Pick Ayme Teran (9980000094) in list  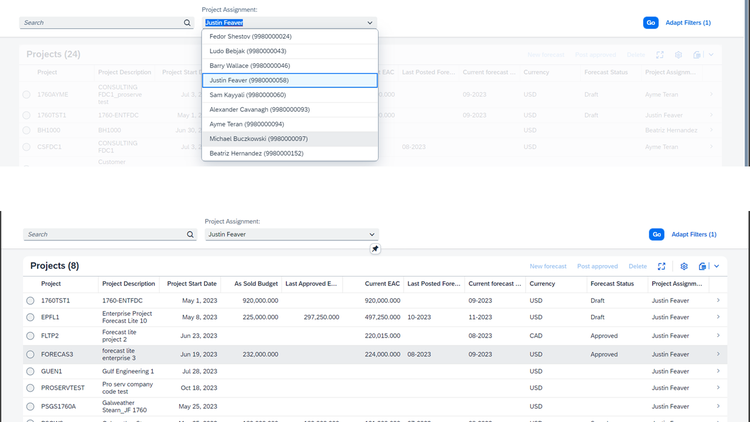(290, 124)
